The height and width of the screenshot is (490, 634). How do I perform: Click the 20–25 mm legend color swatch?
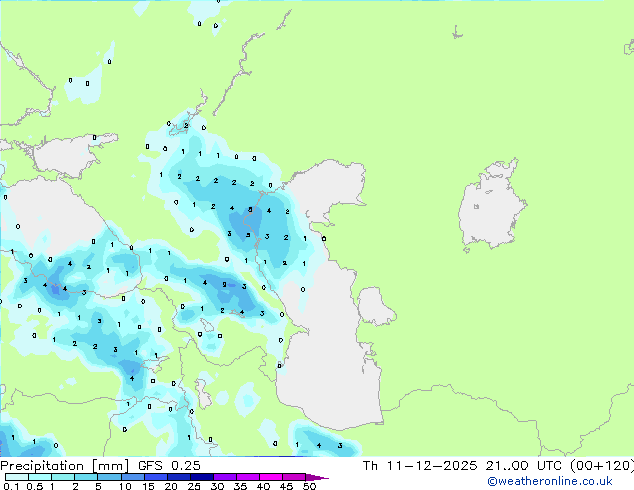(x=179, y=477)
